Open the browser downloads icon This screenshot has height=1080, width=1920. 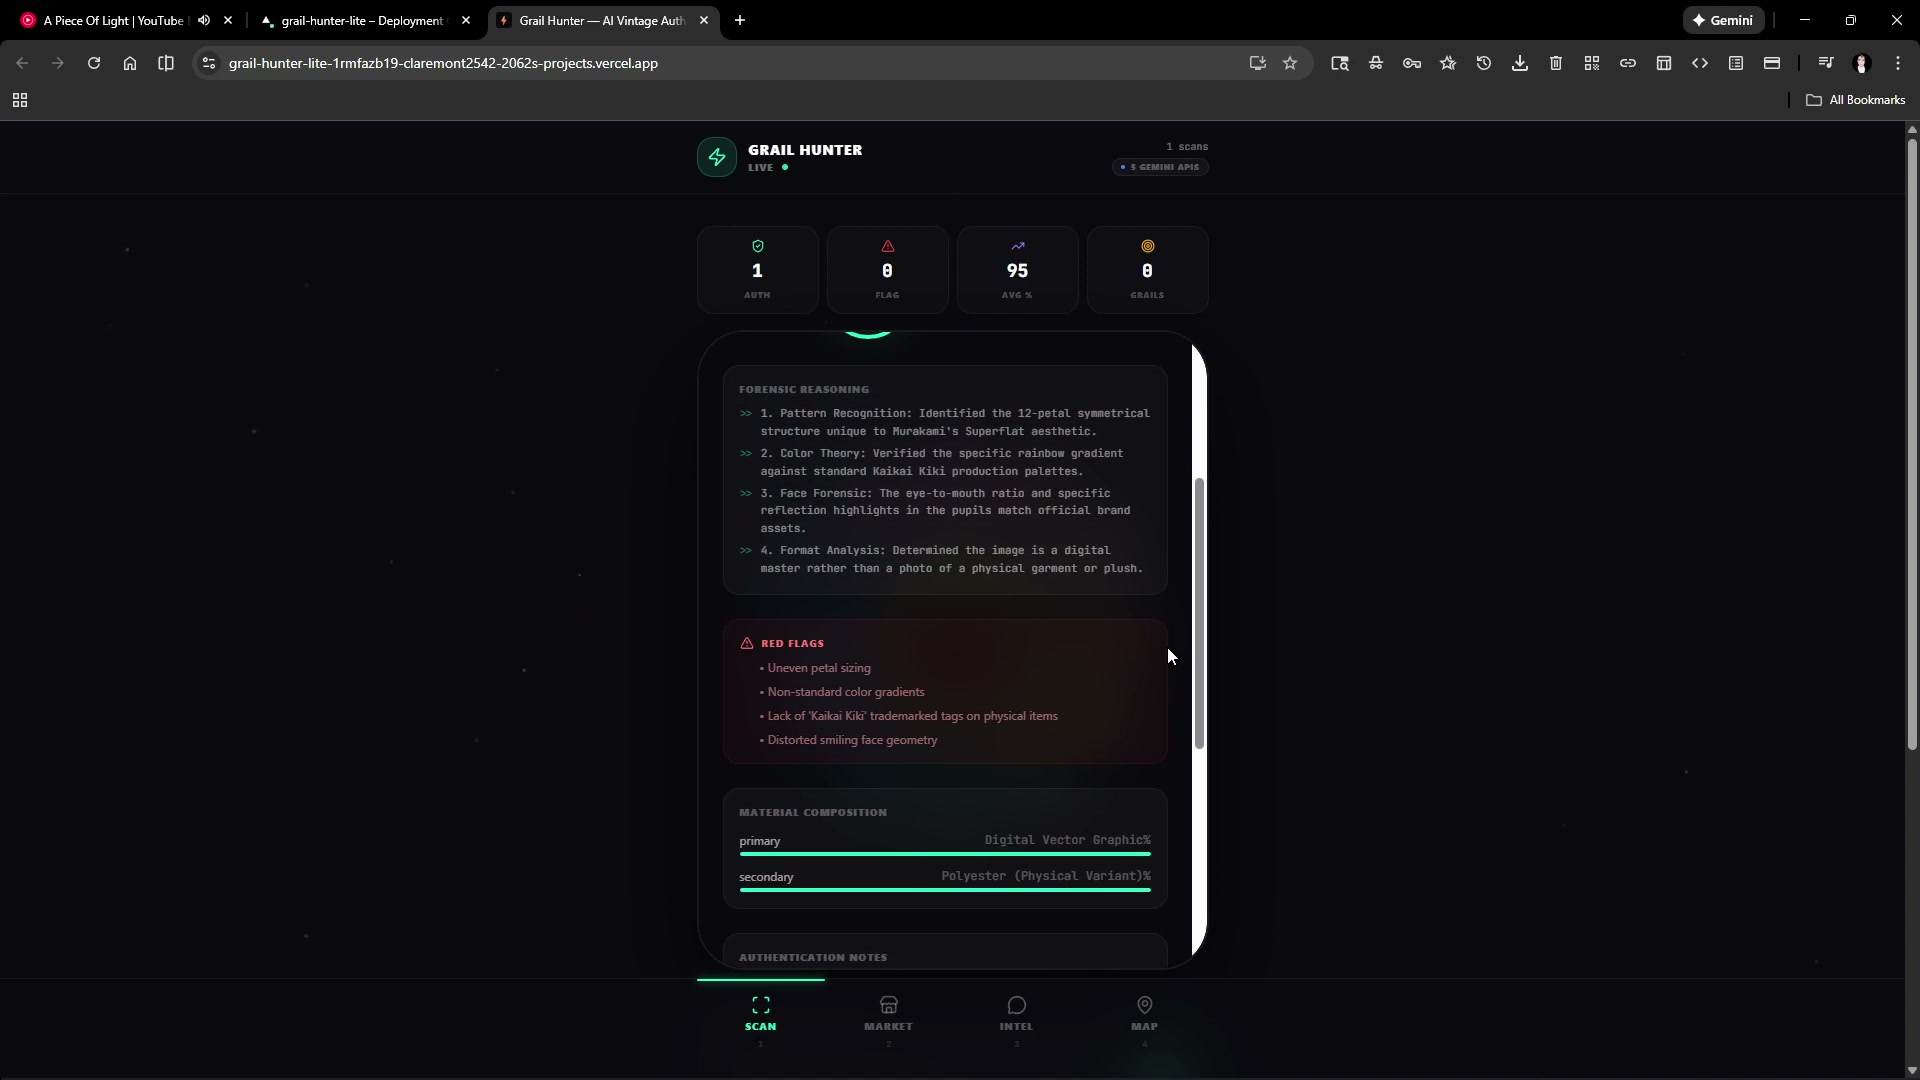1519,63
